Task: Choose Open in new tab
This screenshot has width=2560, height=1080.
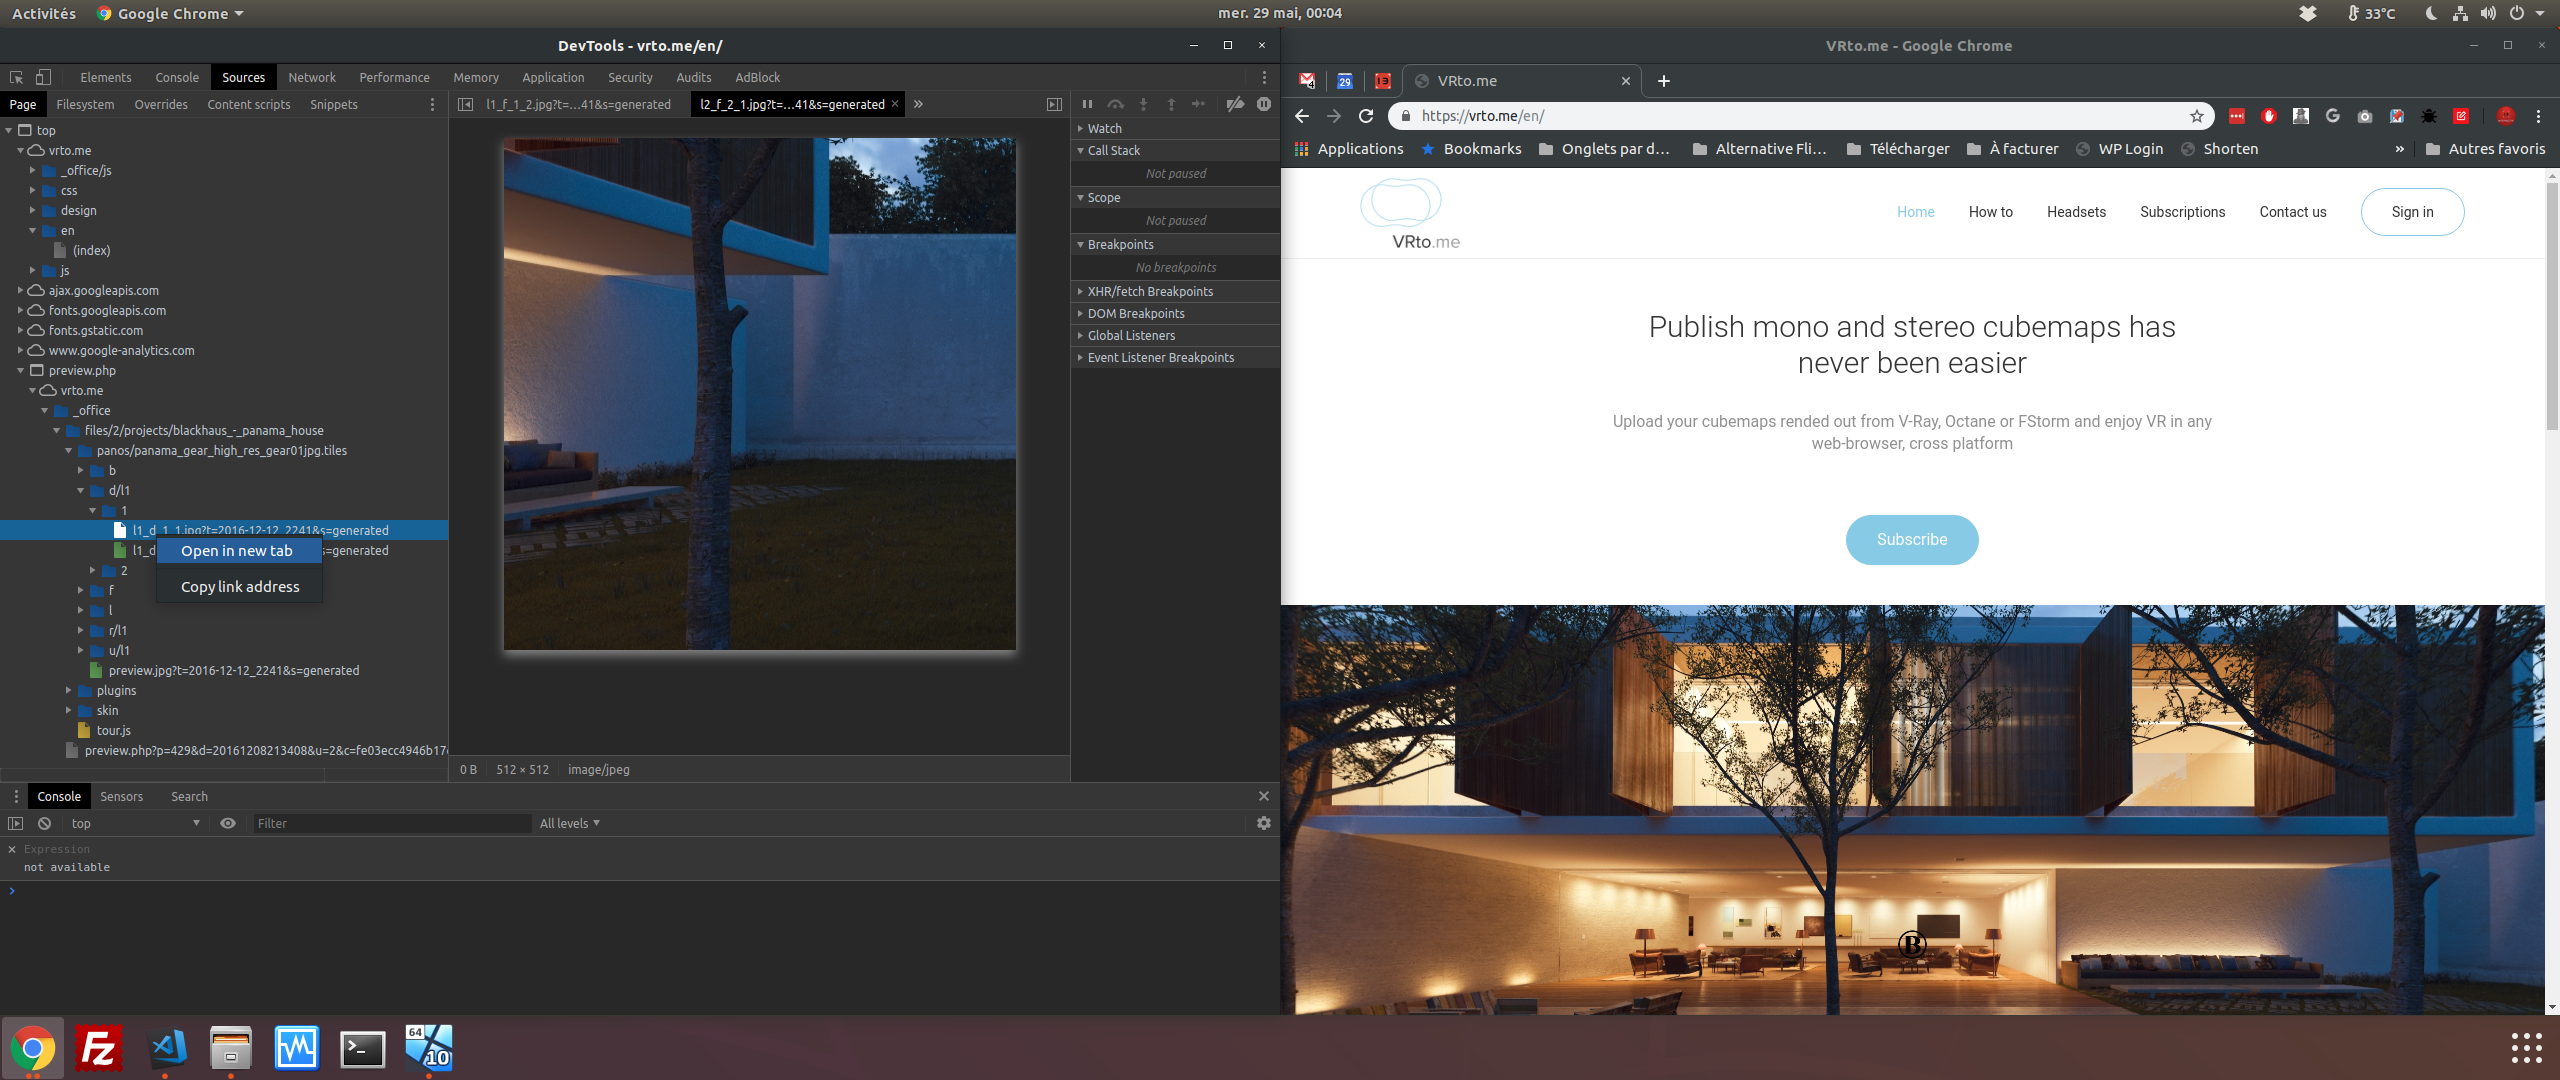Action: (x=237, y=551)
